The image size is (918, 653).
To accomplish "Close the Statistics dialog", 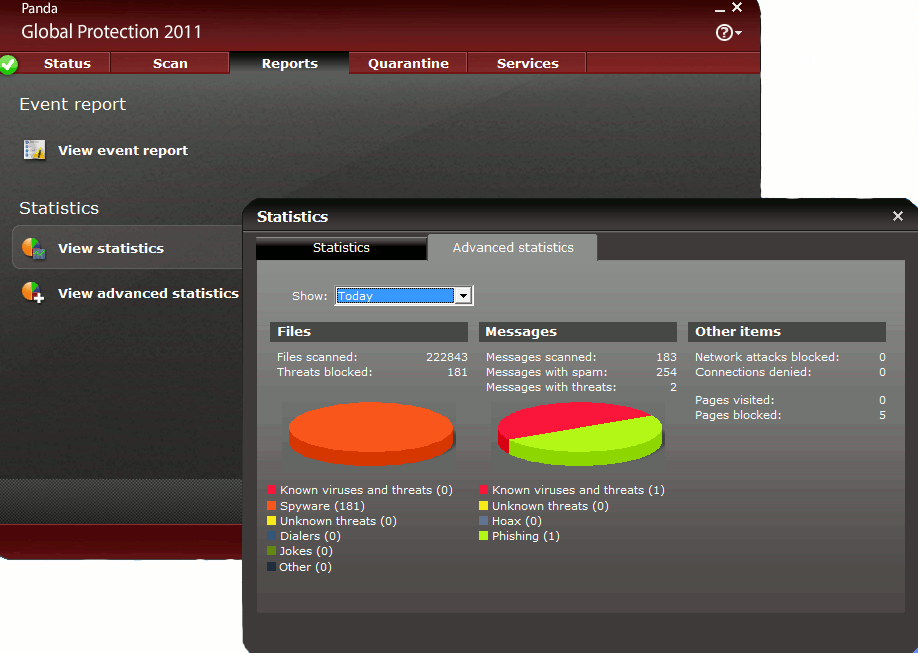I will pos(898,216).
